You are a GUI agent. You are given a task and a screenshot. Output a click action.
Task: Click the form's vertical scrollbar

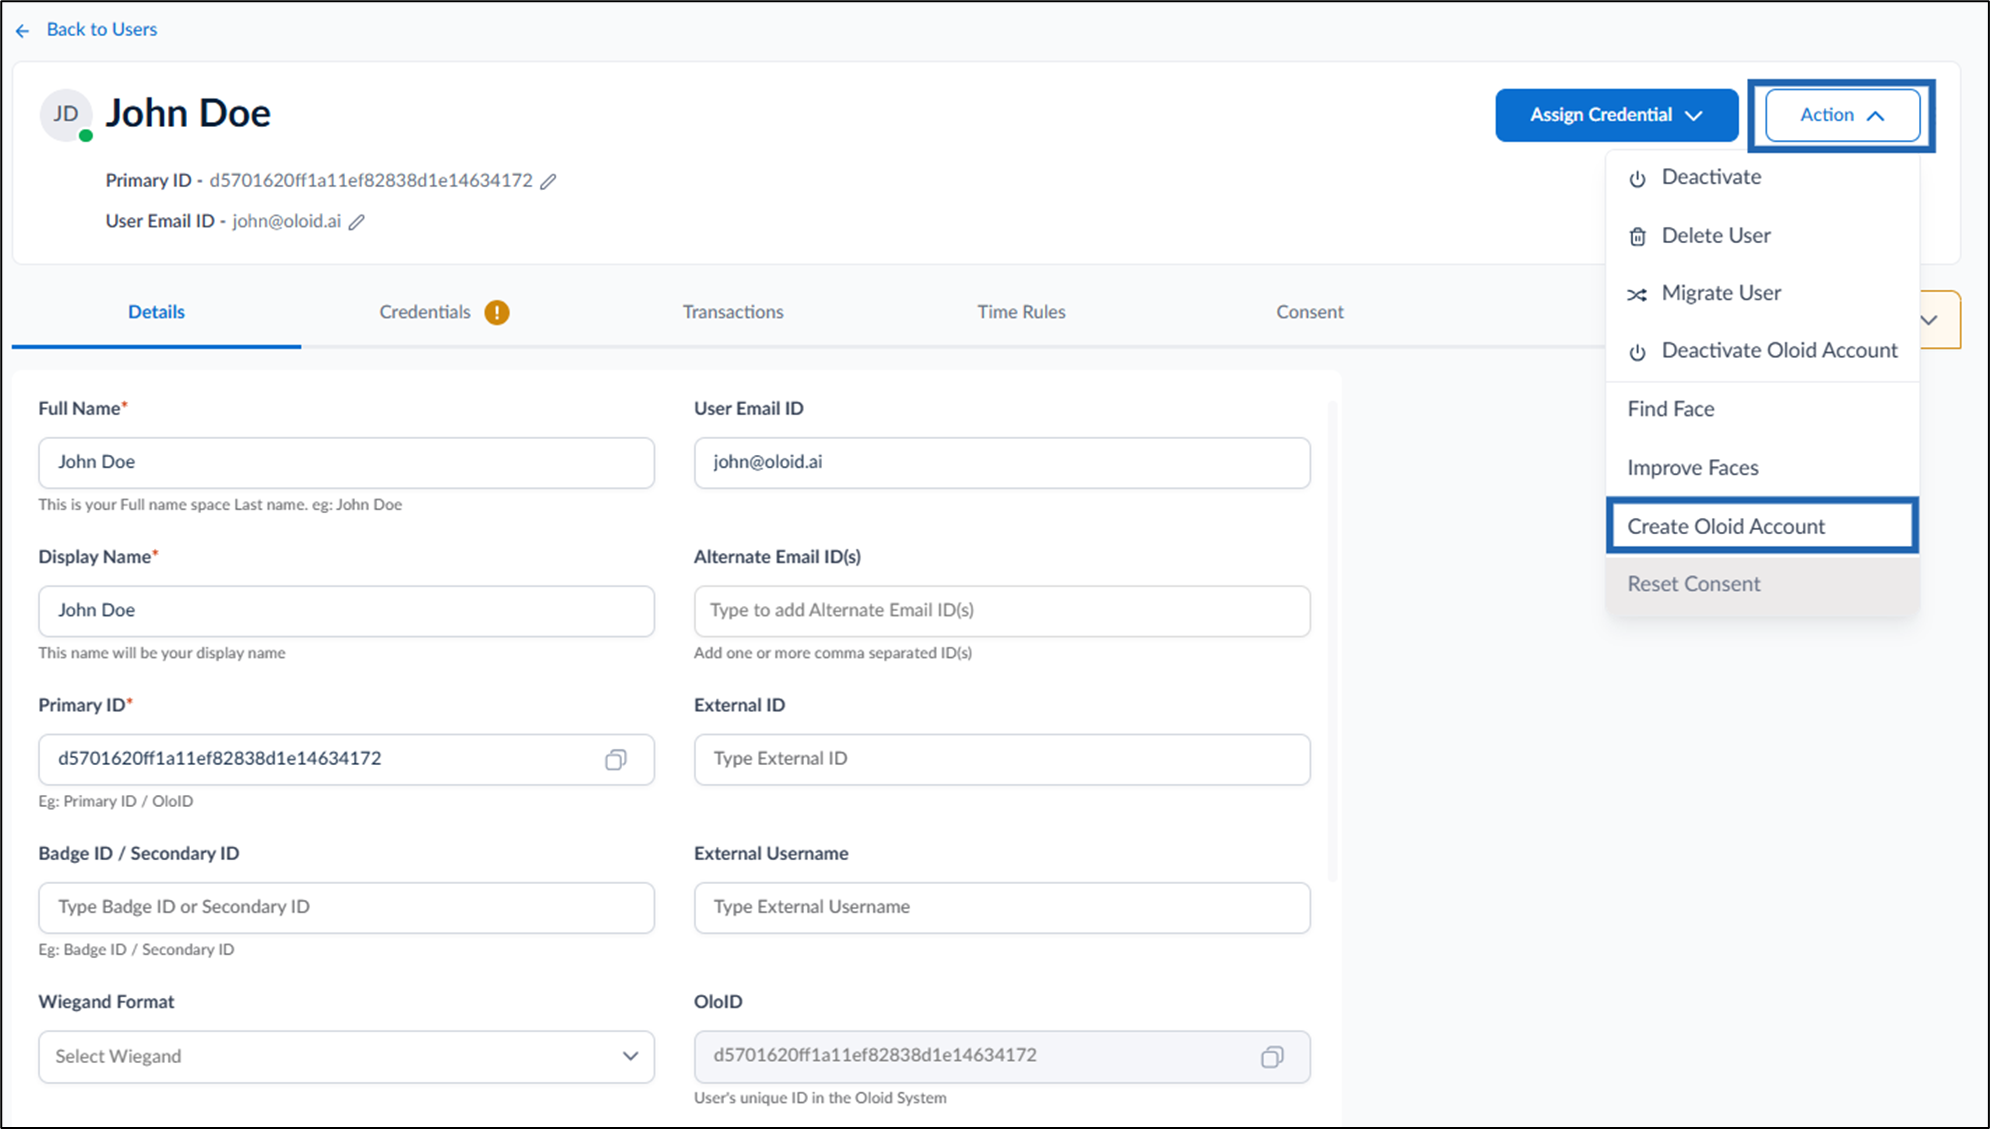click(1332, 640)
